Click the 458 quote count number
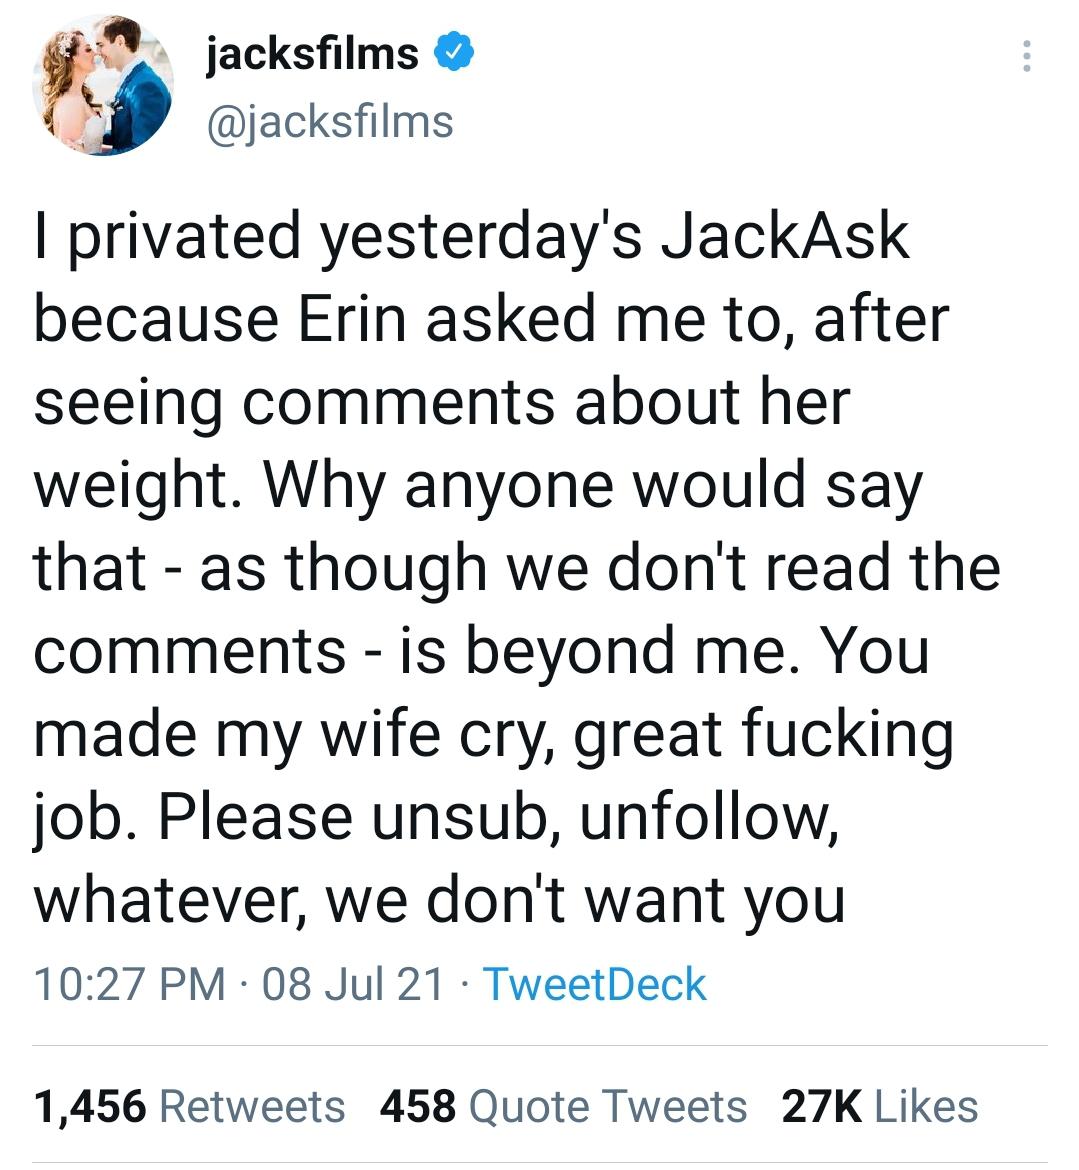This screenshot has width=1079, height=1170. coord(418,1107)
